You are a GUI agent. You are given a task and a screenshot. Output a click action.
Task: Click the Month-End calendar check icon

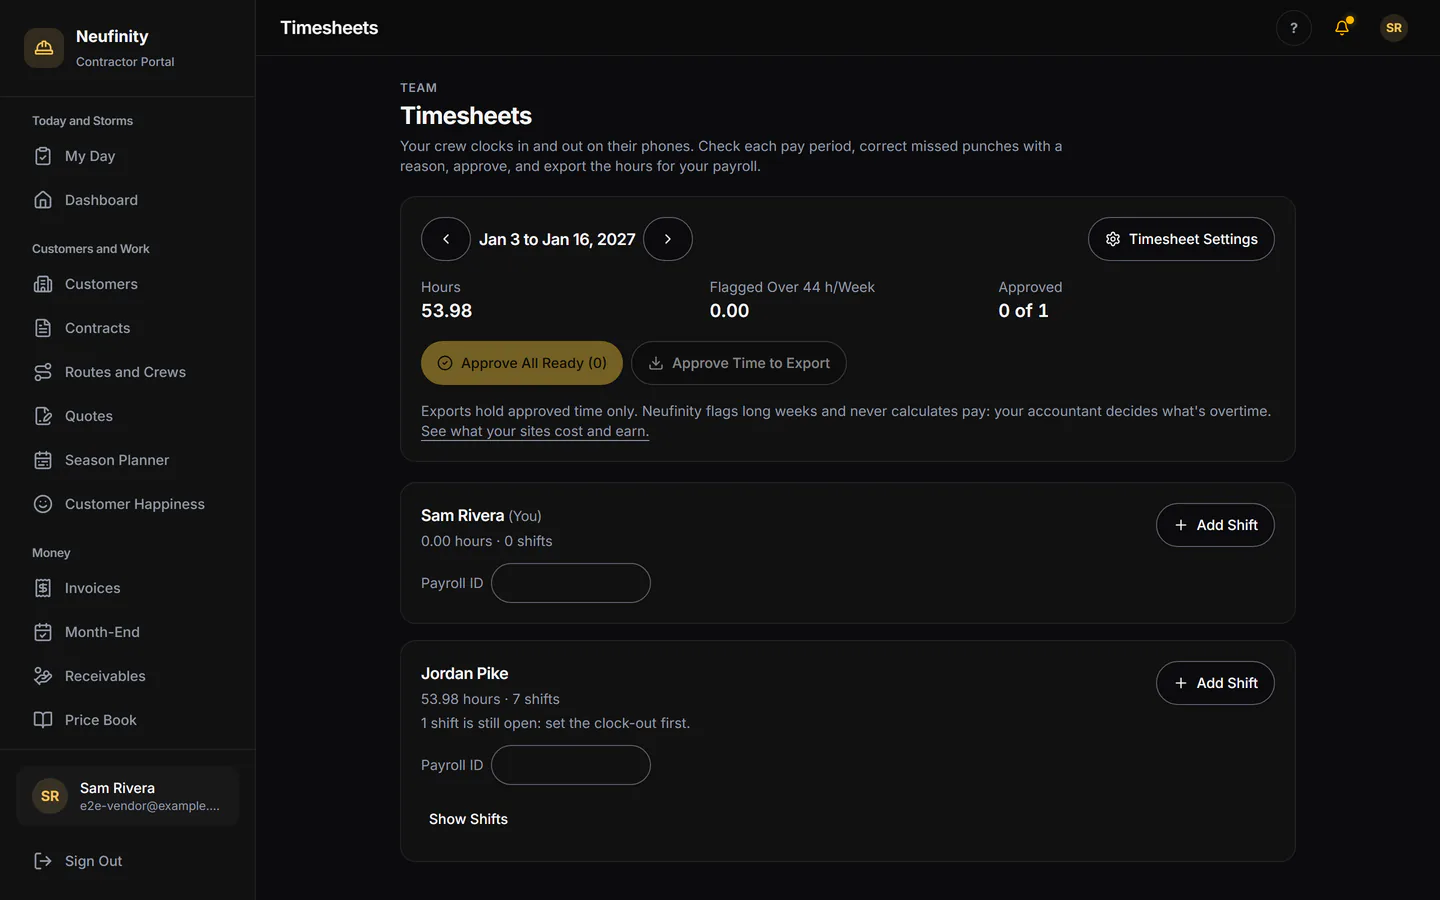(x=43, y=632)
